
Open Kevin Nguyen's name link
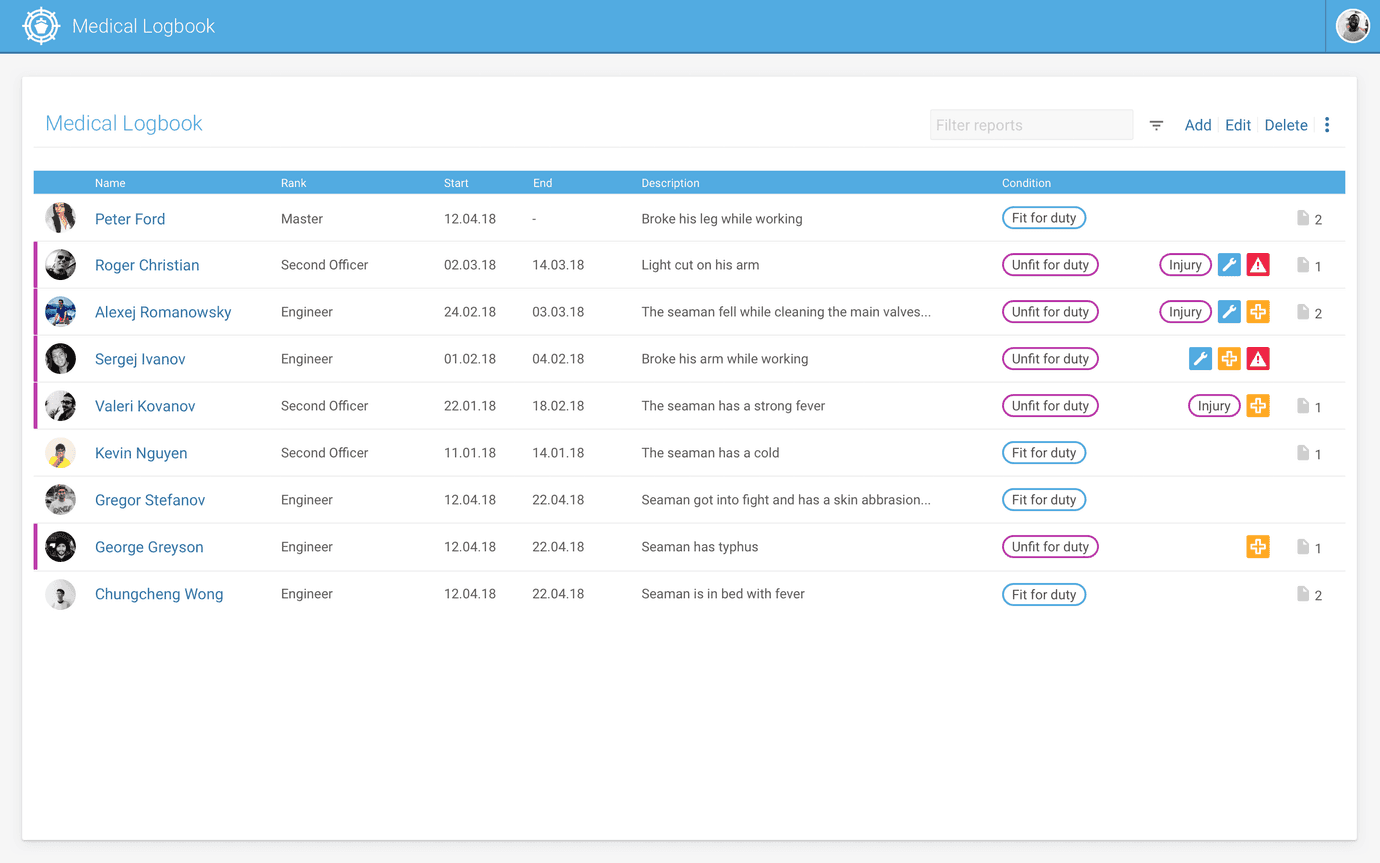141,453
